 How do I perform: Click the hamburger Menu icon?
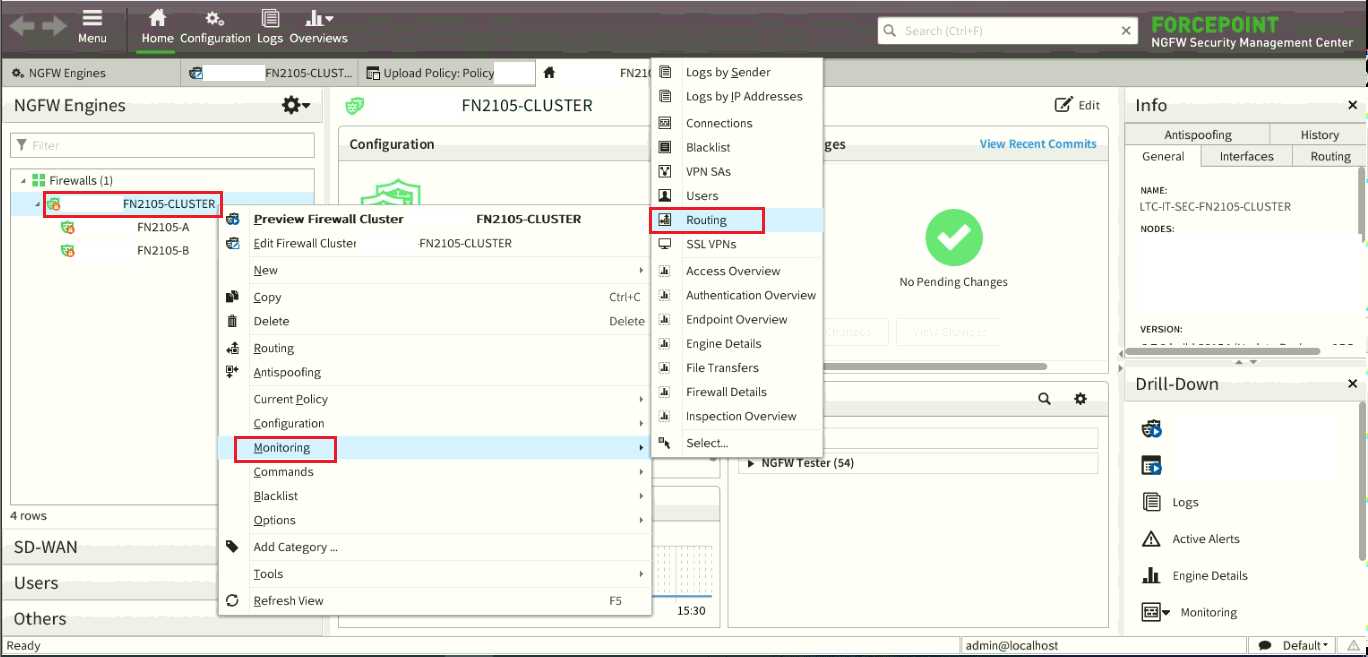click(x=92, y=19)
